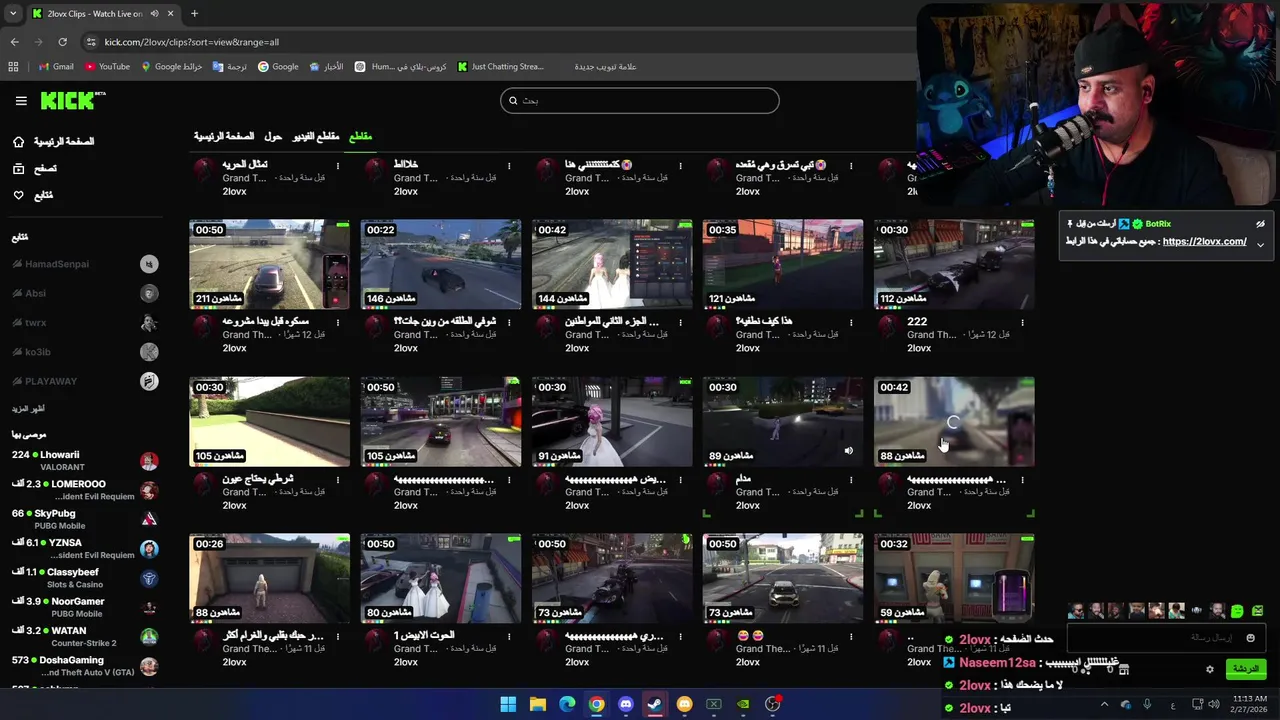Open the Google Maps "خرائط Google" bookmark
The height and width of the screenshot is (720, 1280).
[171, 67]
